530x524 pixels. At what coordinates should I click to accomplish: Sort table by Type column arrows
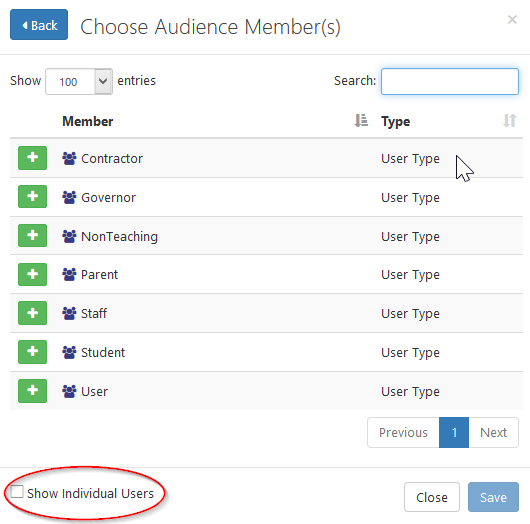pyautogui.click(x=509, y=121)
